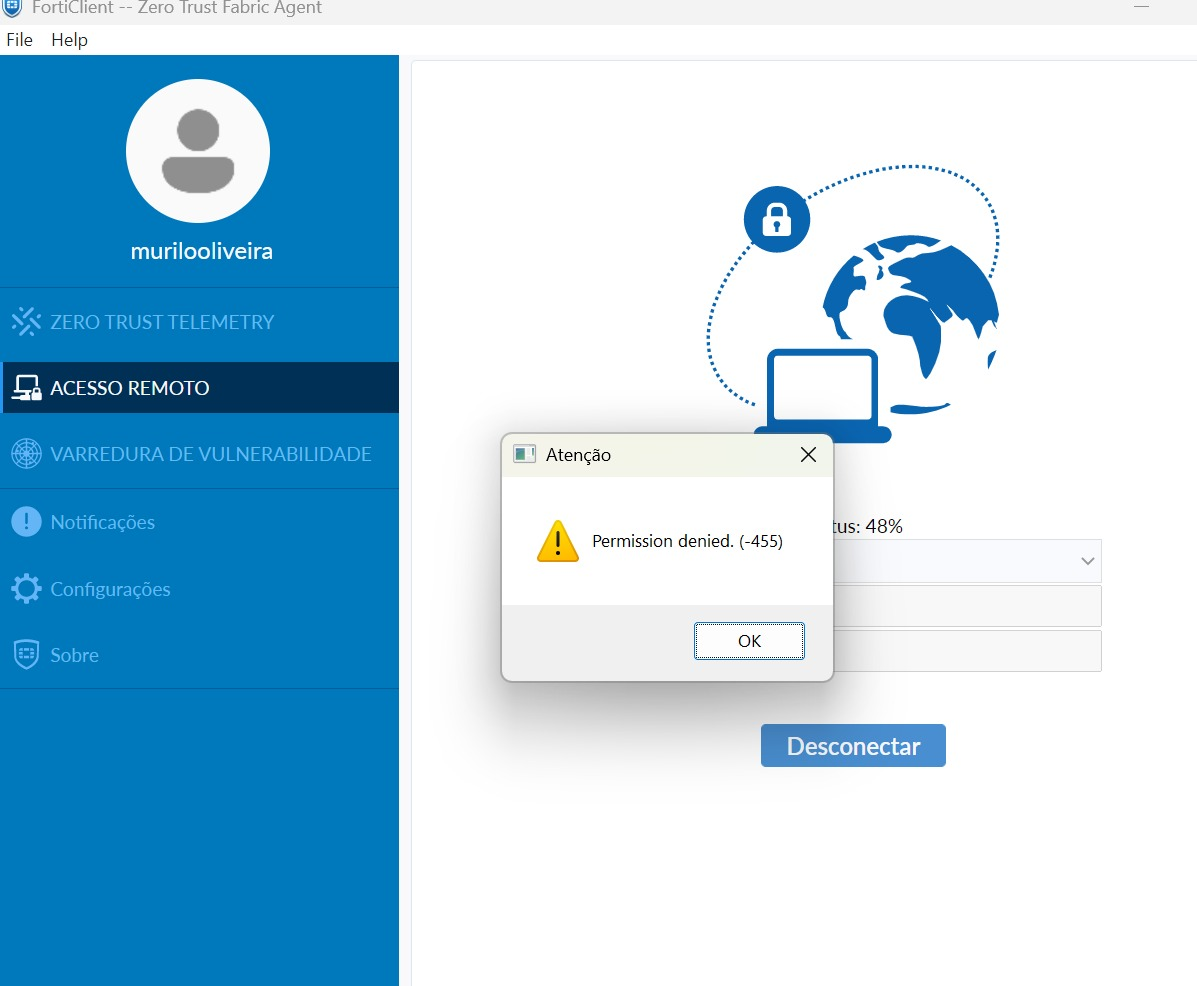This screenshot has height=986, width=1197.
Task: Click the Acesso Remoto laptop icon
Action: (x=26, y=388)
